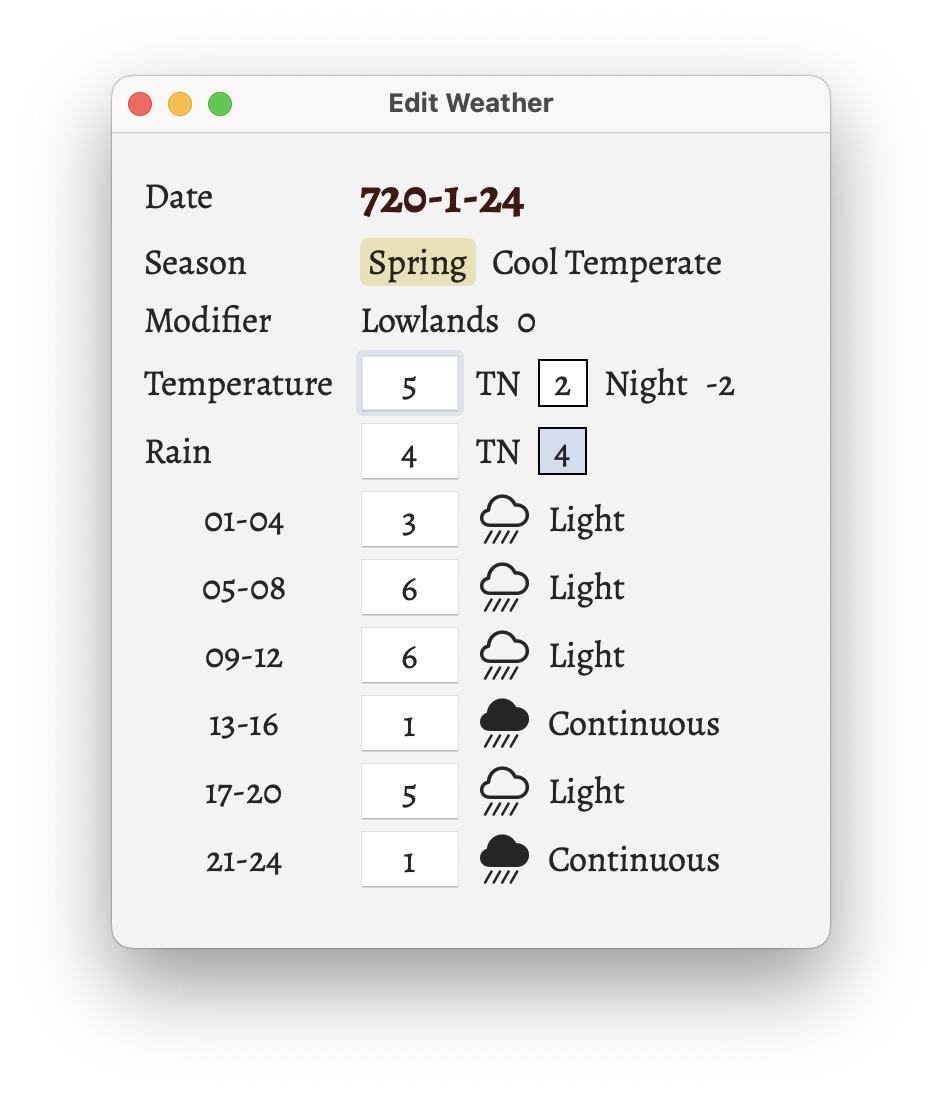Click the 21-24 rain value field
The width and height of the screenshot is (942, 1096).
click(x=410, y=858)
